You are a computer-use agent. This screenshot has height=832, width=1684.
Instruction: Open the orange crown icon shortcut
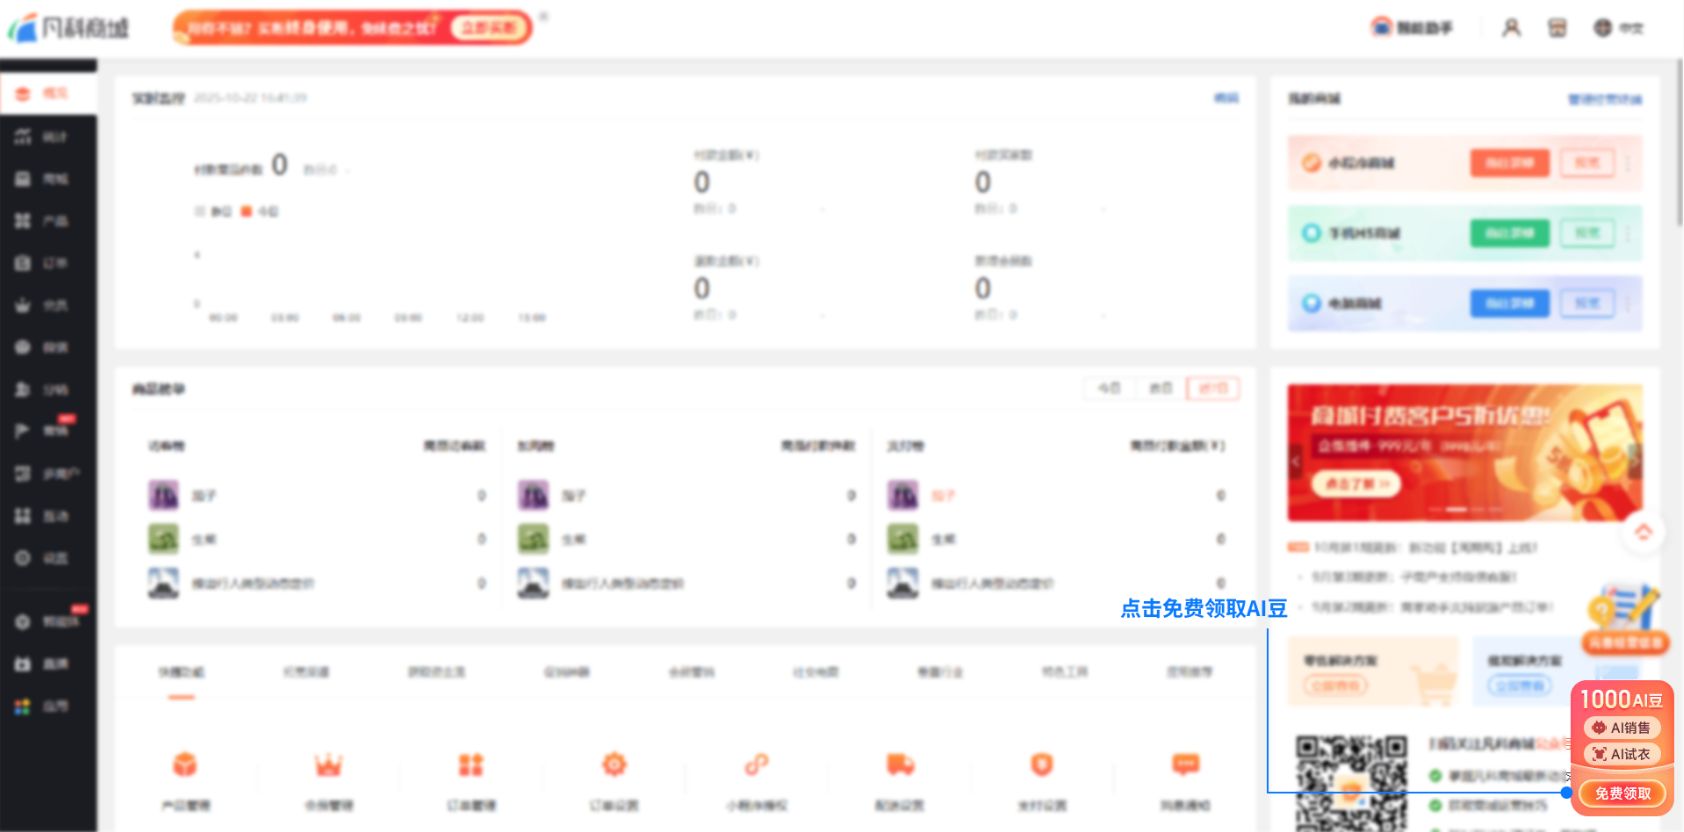point(328,765)
